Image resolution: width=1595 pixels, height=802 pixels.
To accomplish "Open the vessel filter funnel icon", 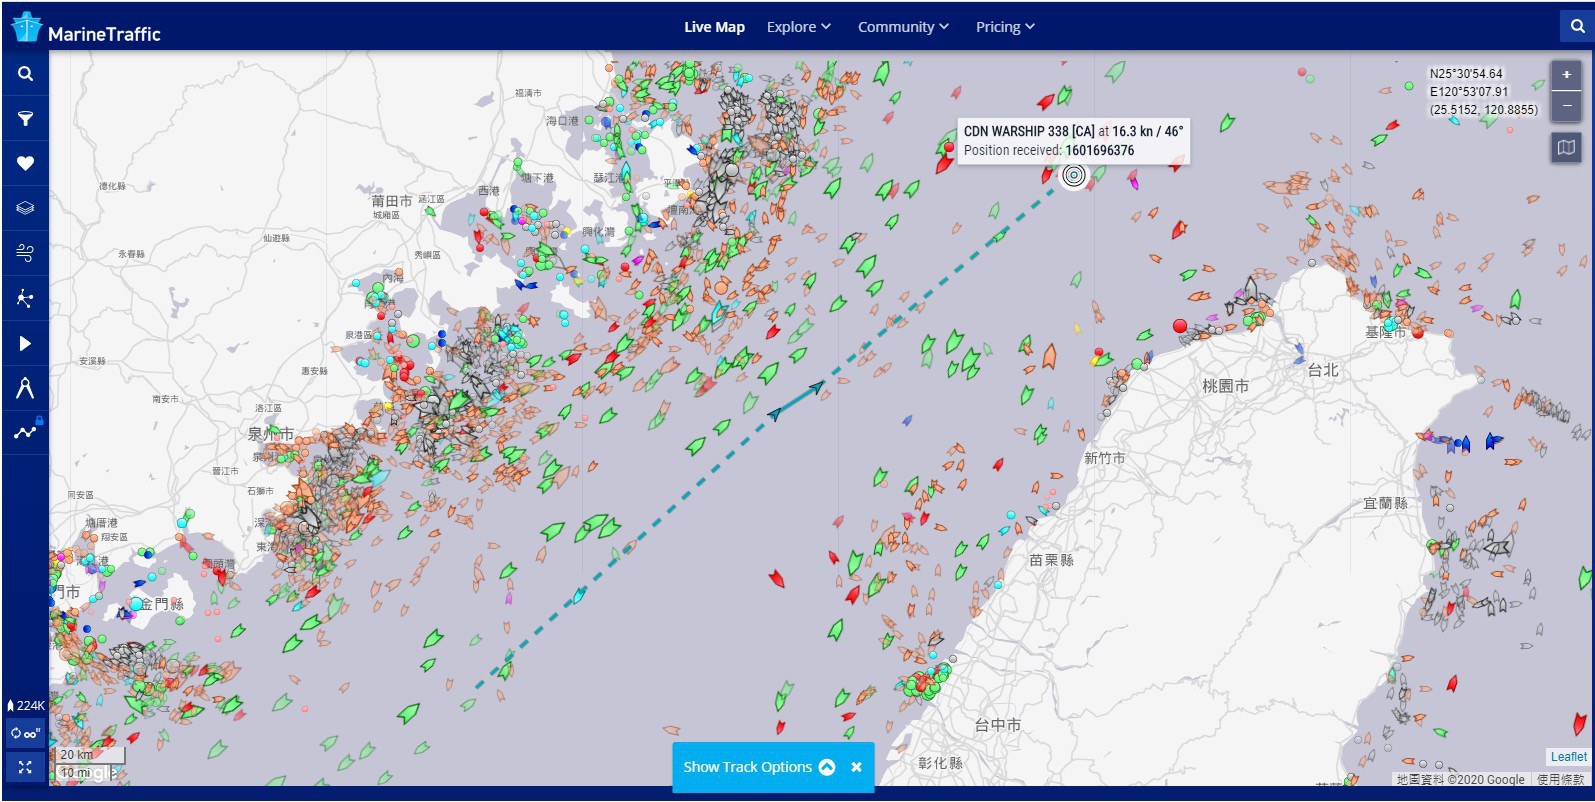I will click(x=25, y=119).
